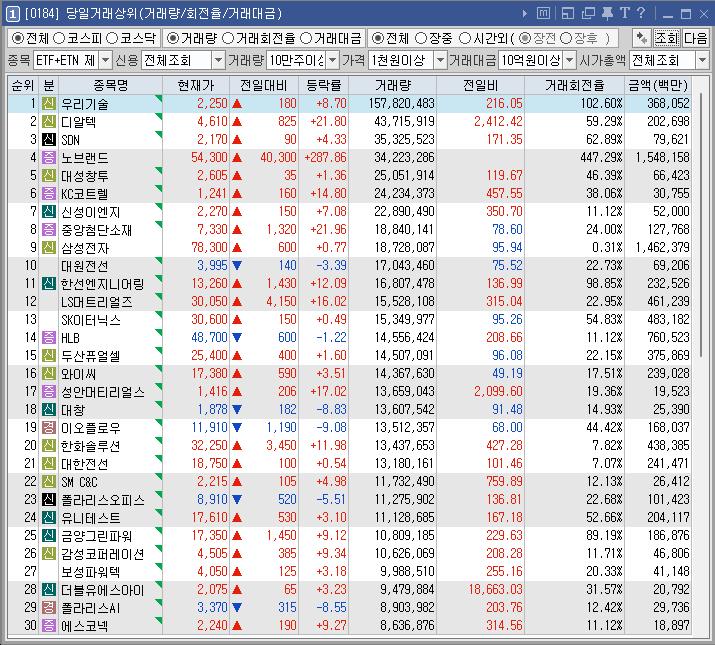Click the screen number 1 icon in title bar
This screenshot has width=715, height=645.
12,14
